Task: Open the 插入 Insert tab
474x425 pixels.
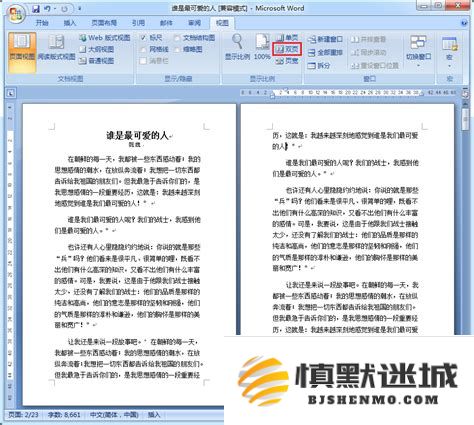Action: point(70,23)
